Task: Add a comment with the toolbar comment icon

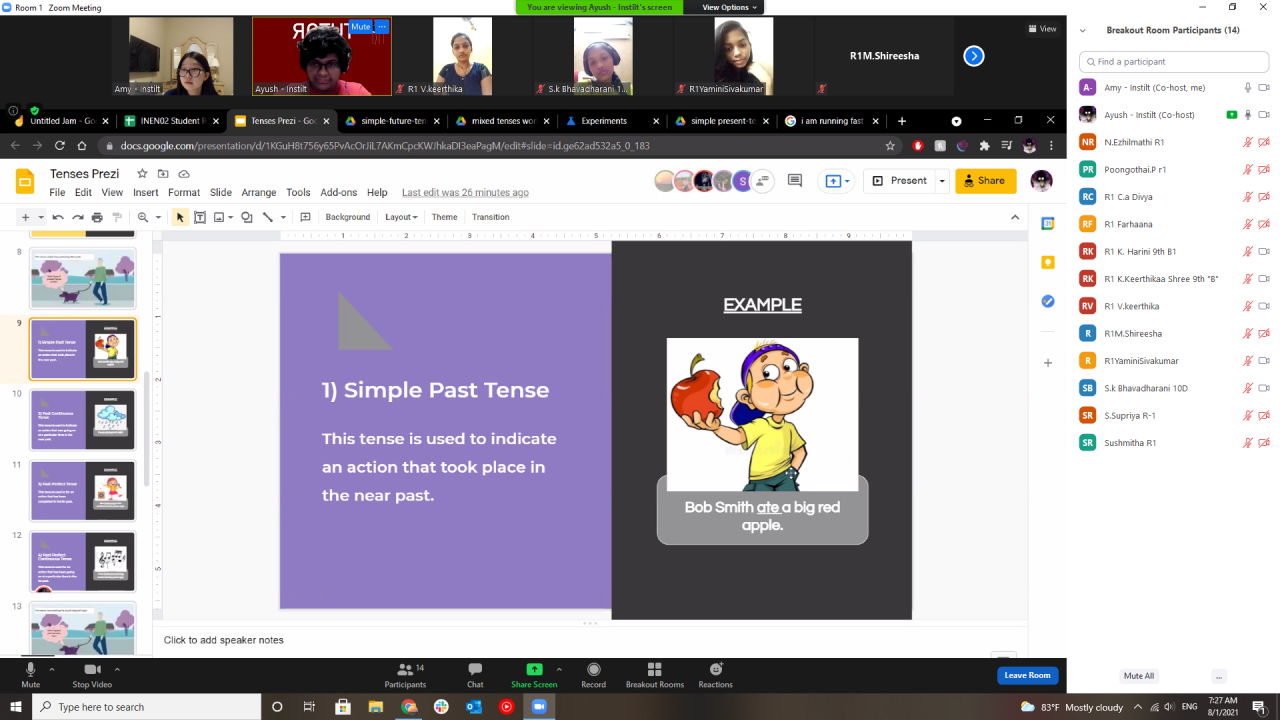Action: 305,217
